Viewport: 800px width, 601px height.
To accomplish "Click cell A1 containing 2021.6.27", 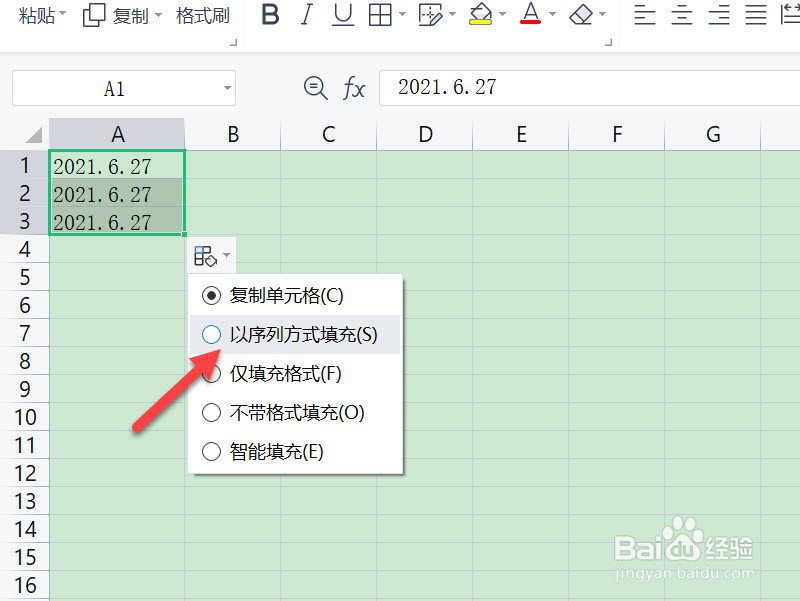I will click(x=117, y=165).
